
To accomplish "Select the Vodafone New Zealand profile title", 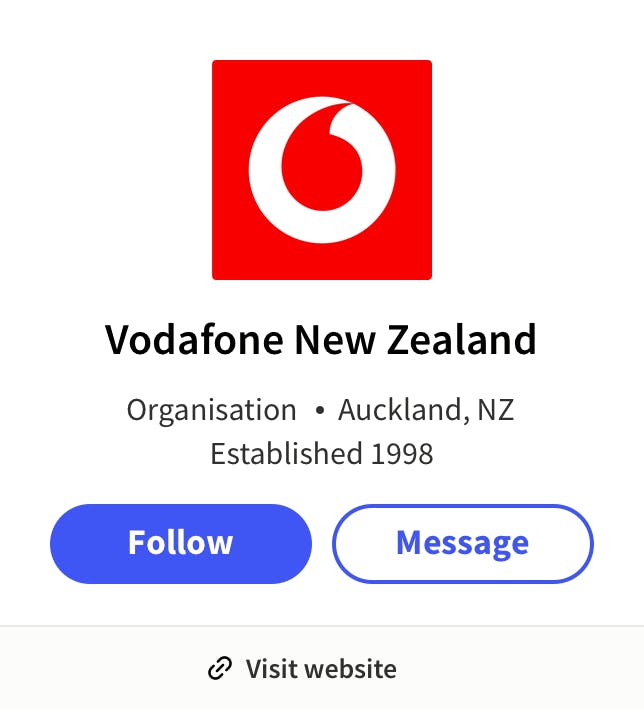I will click(321, 339).
